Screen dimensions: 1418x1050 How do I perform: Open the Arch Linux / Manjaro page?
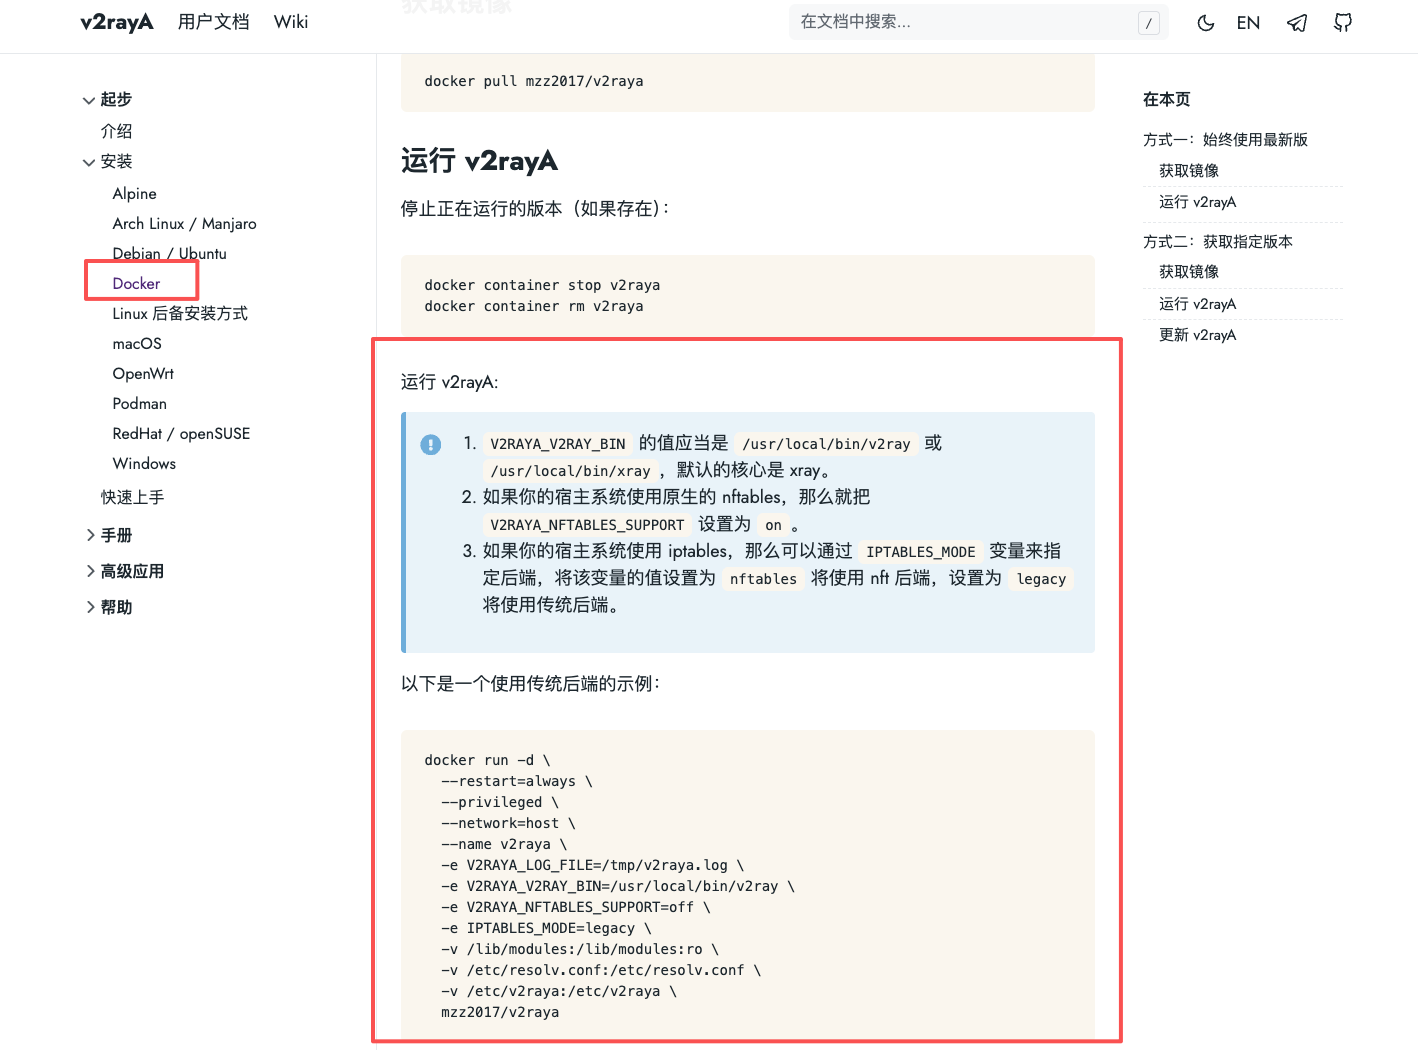coord(184,224)
